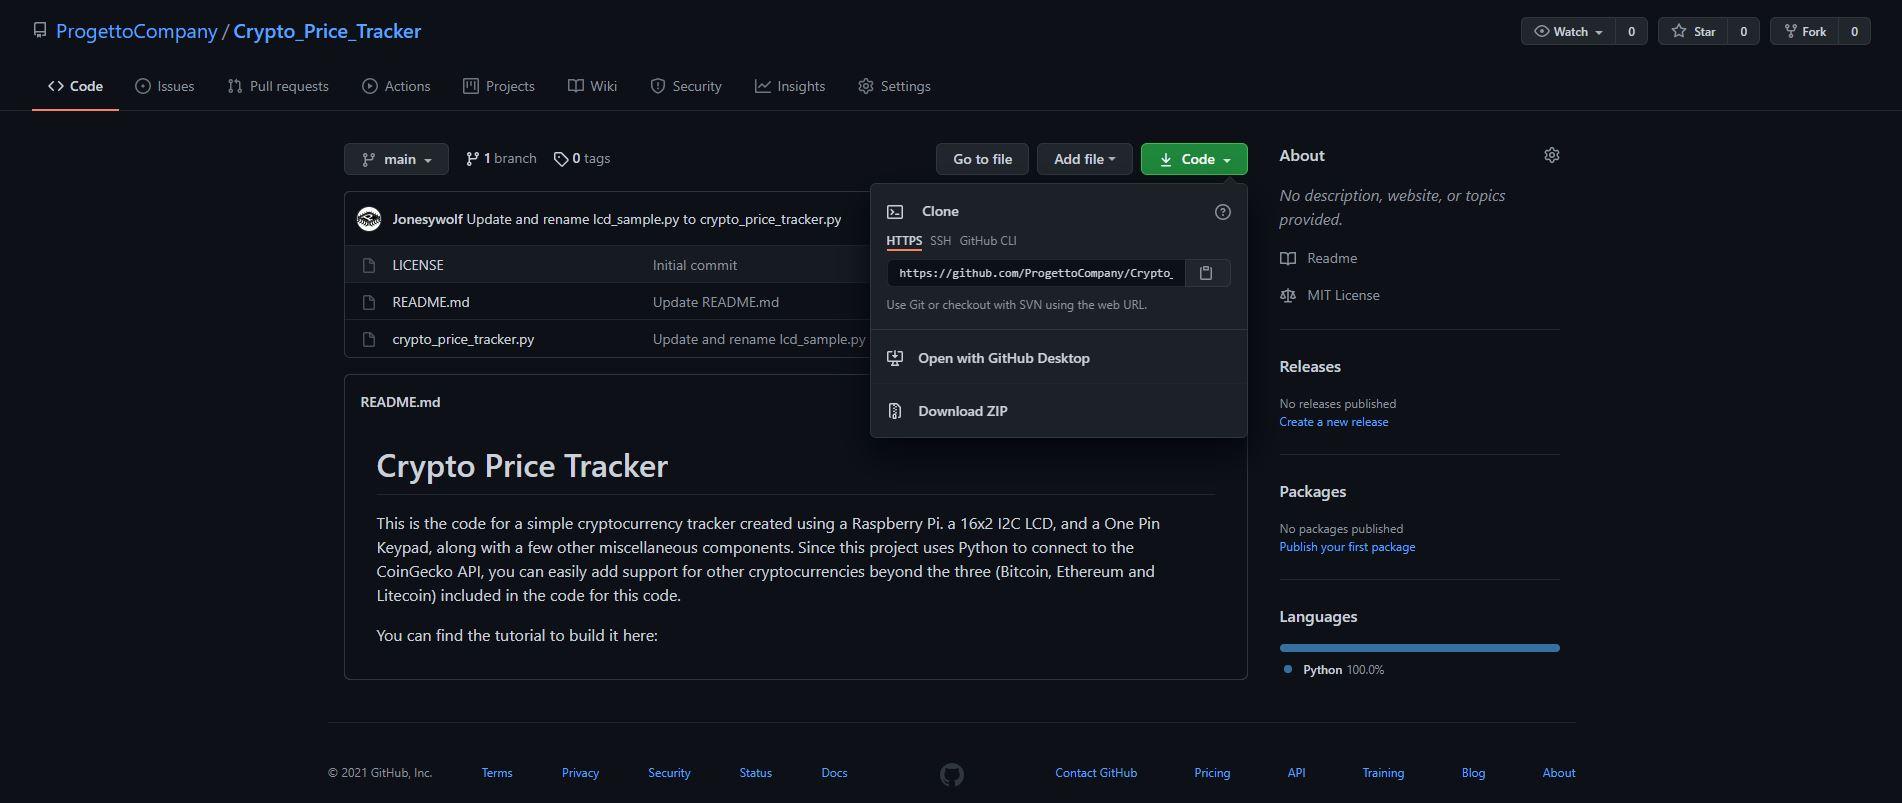Click the Star button
Screen dimensions: 1902x803
click(1693, 31)
